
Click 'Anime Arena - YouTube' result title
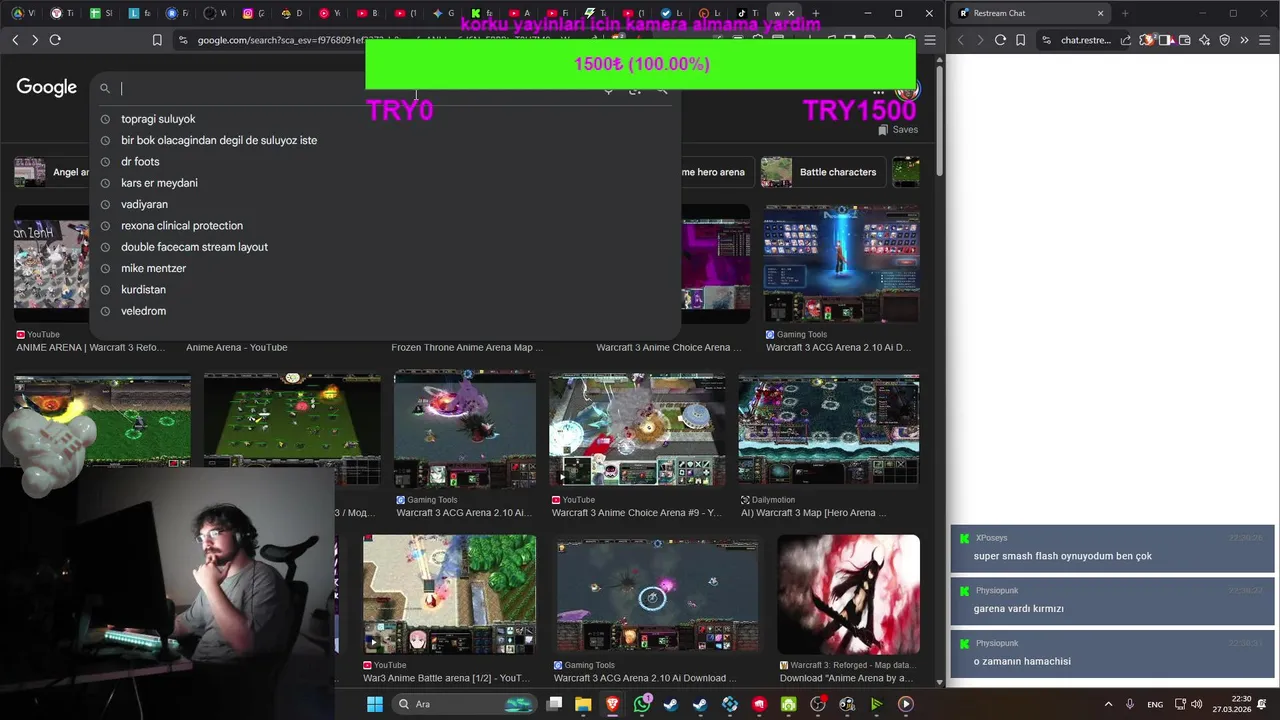(x=236, y=347)
